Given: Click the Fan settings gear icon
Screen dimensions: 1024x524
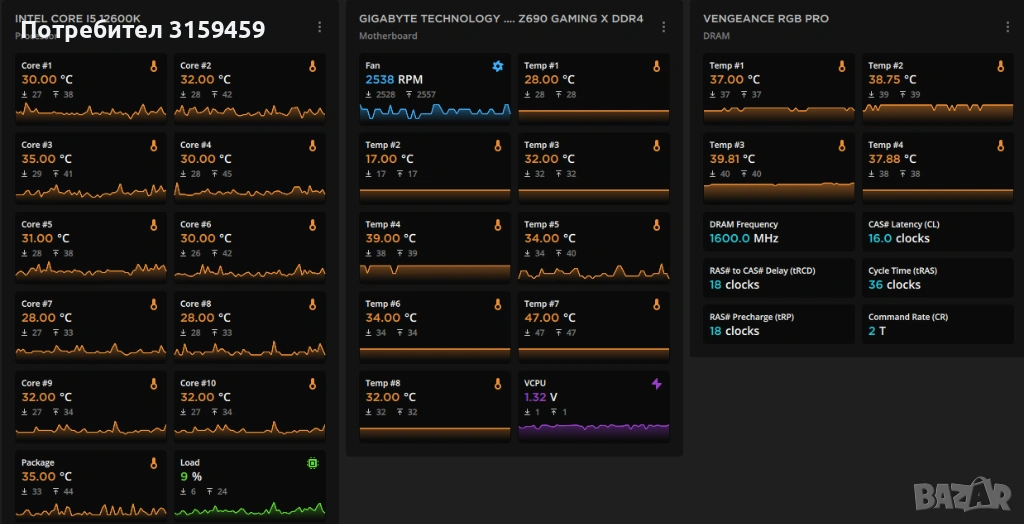Looking at the screenshot, I should click(498, 67).
